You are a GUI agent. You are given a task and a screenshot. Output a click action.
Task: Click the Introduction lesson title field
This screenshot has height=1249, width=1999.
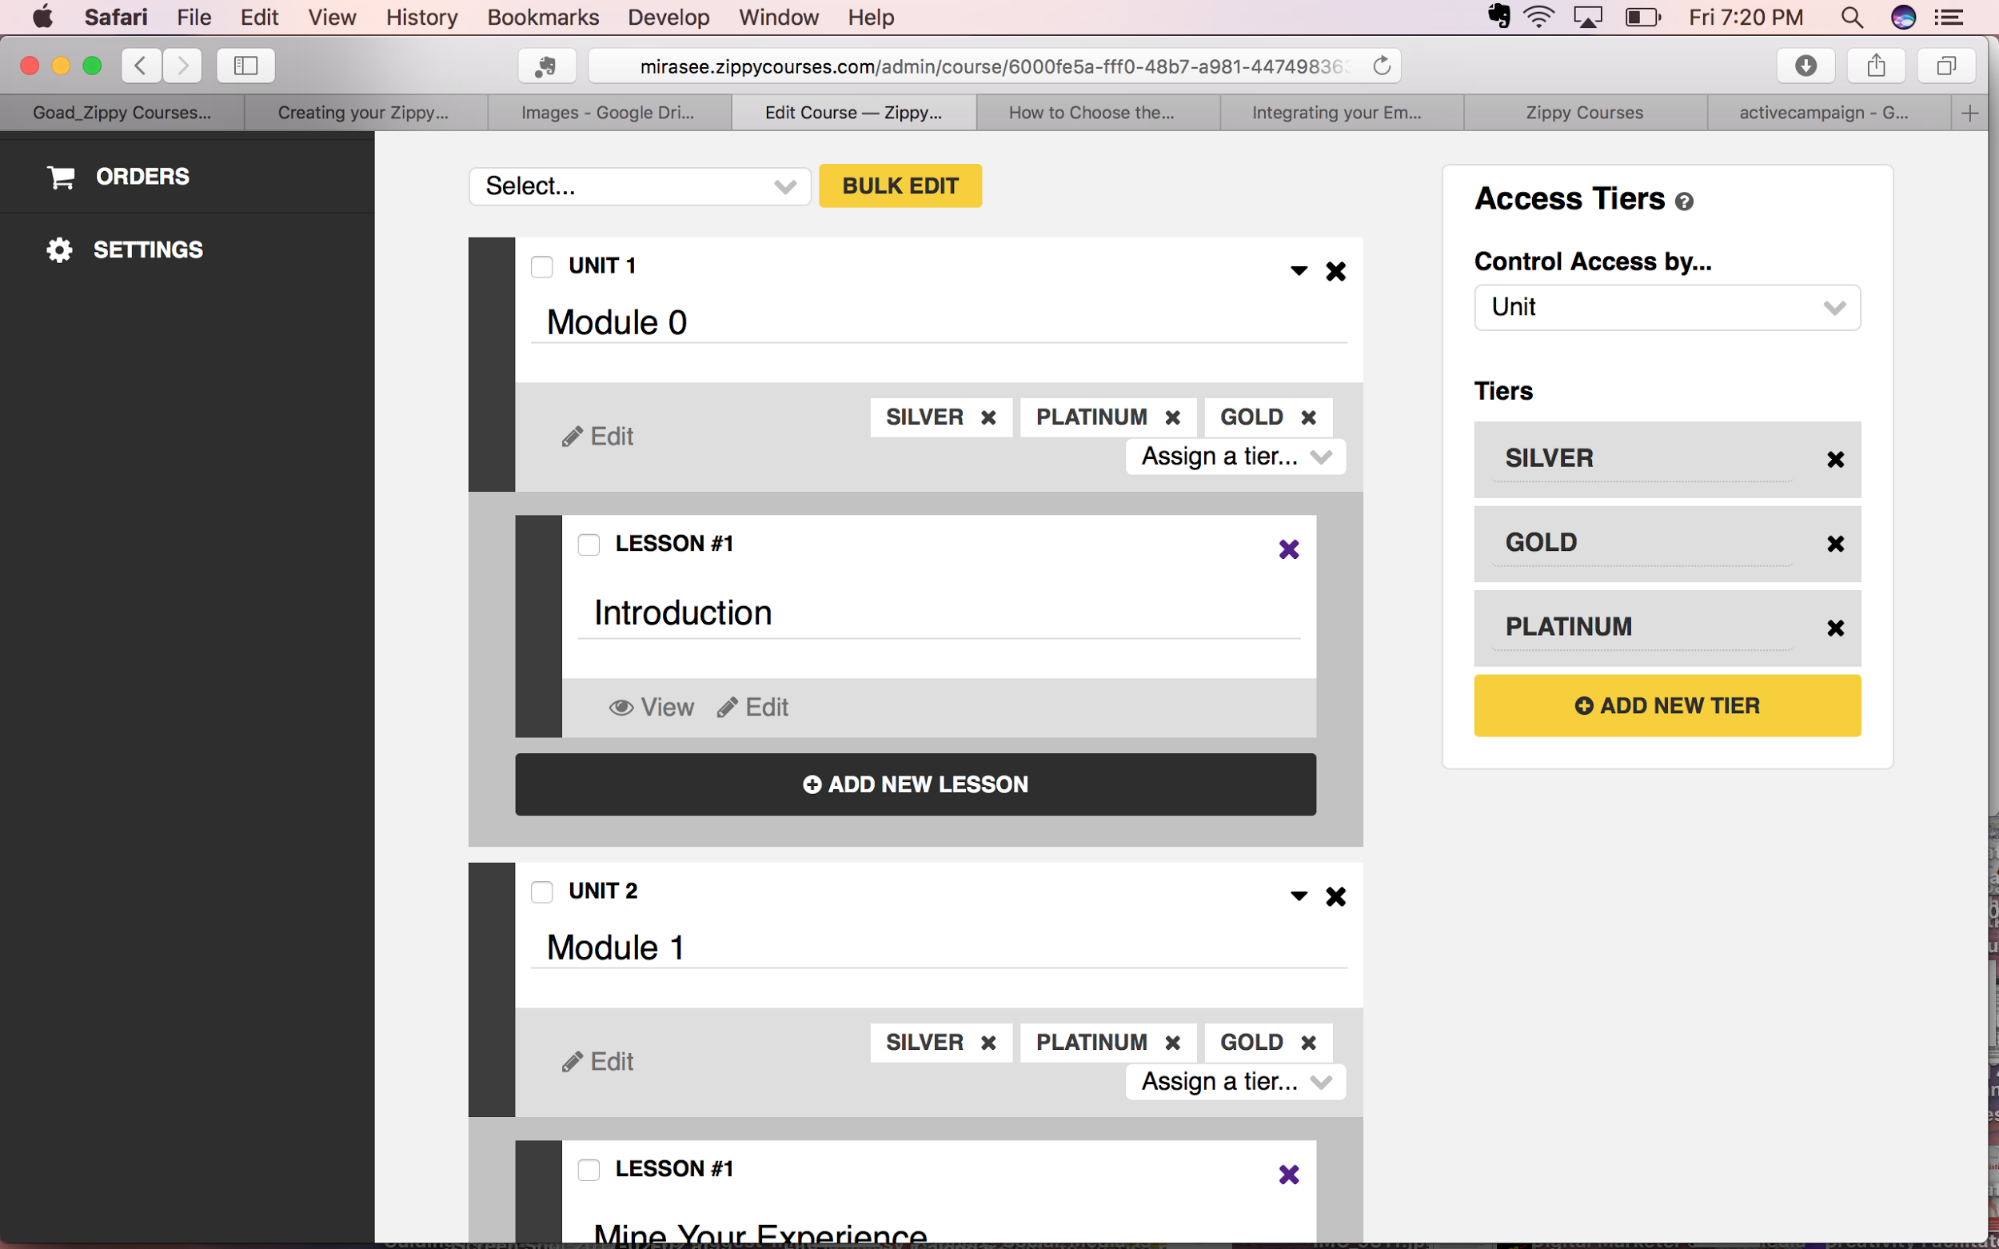tap(938, 613)
